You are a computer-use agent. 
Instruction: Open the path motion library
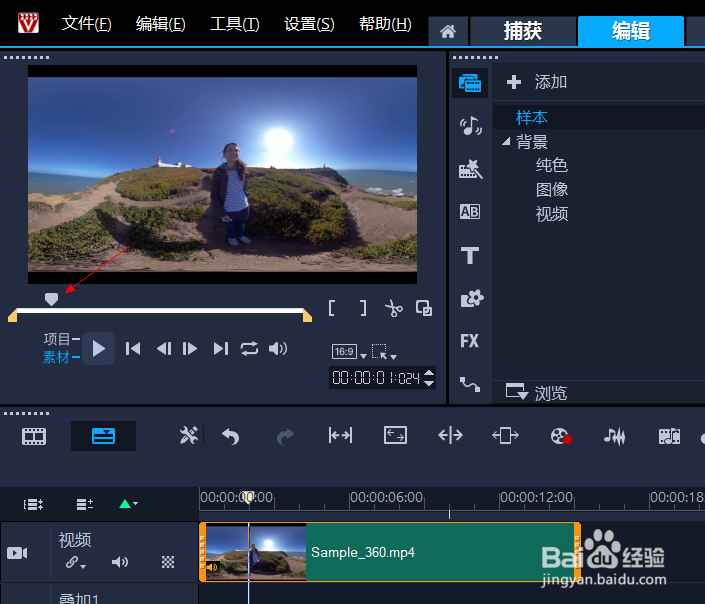470,384
